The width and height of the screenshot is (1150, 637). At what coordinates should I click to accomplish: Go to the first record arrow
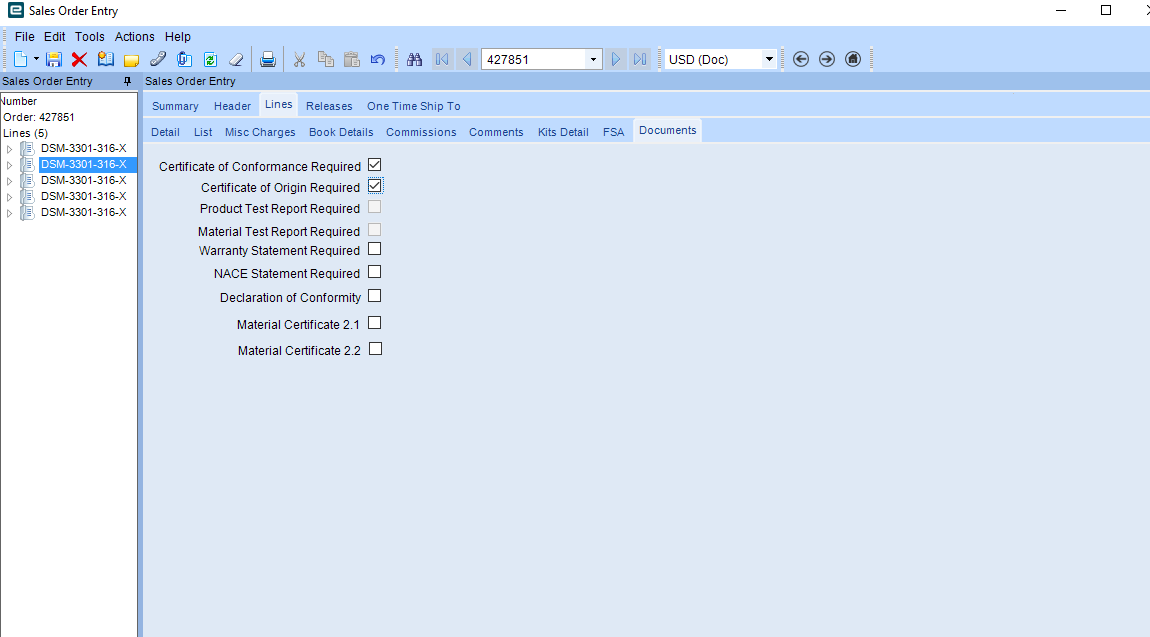click(442, 59)
